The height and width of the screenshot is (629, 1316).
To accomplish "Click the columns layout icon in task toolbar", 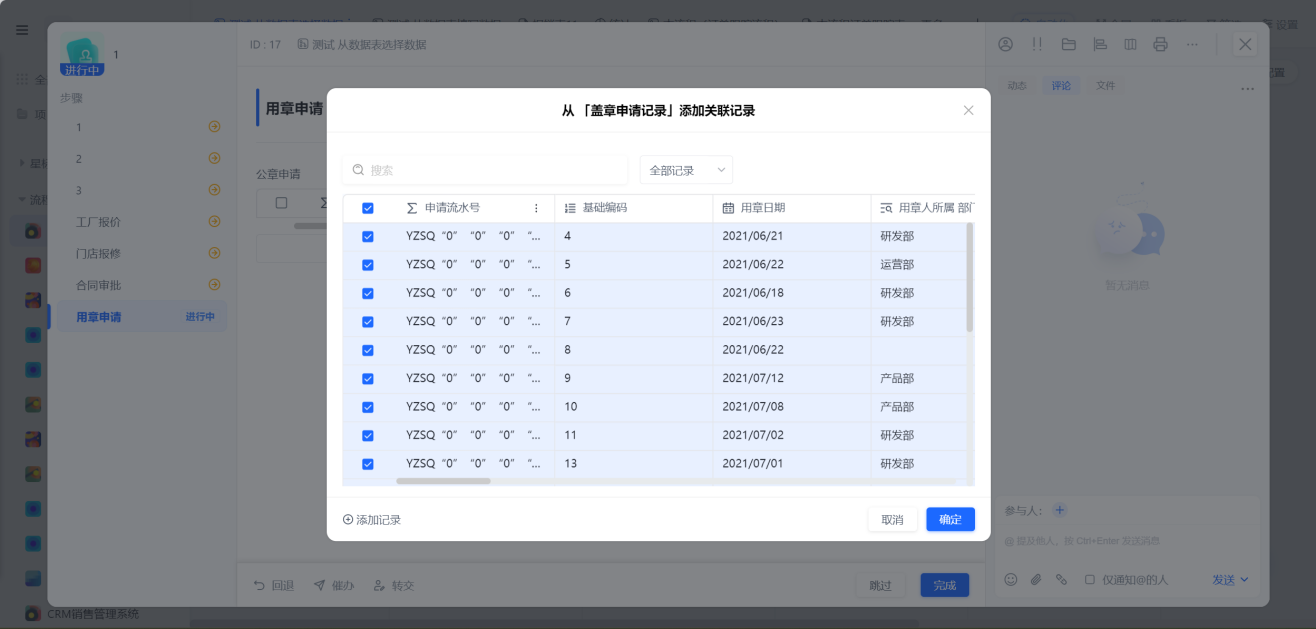I will (x=1130, y=44).
